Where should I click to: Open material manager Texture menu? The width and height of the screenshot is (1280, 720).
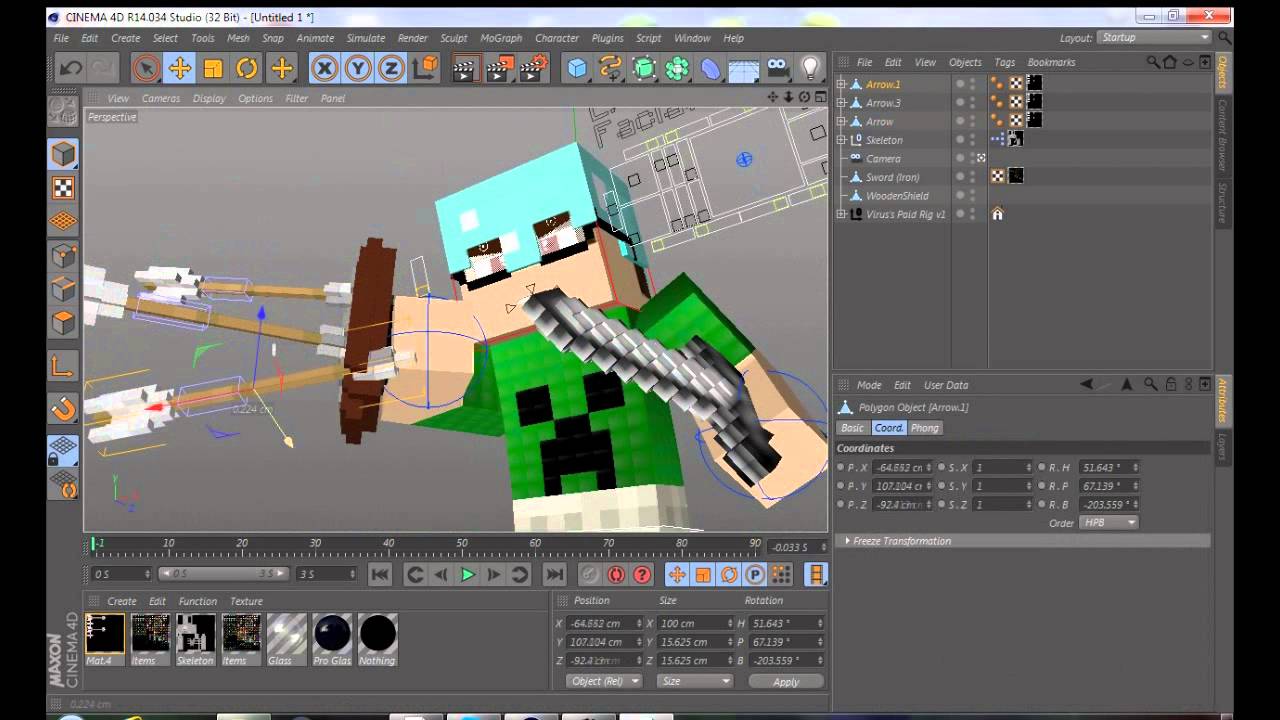pos(246,601)
